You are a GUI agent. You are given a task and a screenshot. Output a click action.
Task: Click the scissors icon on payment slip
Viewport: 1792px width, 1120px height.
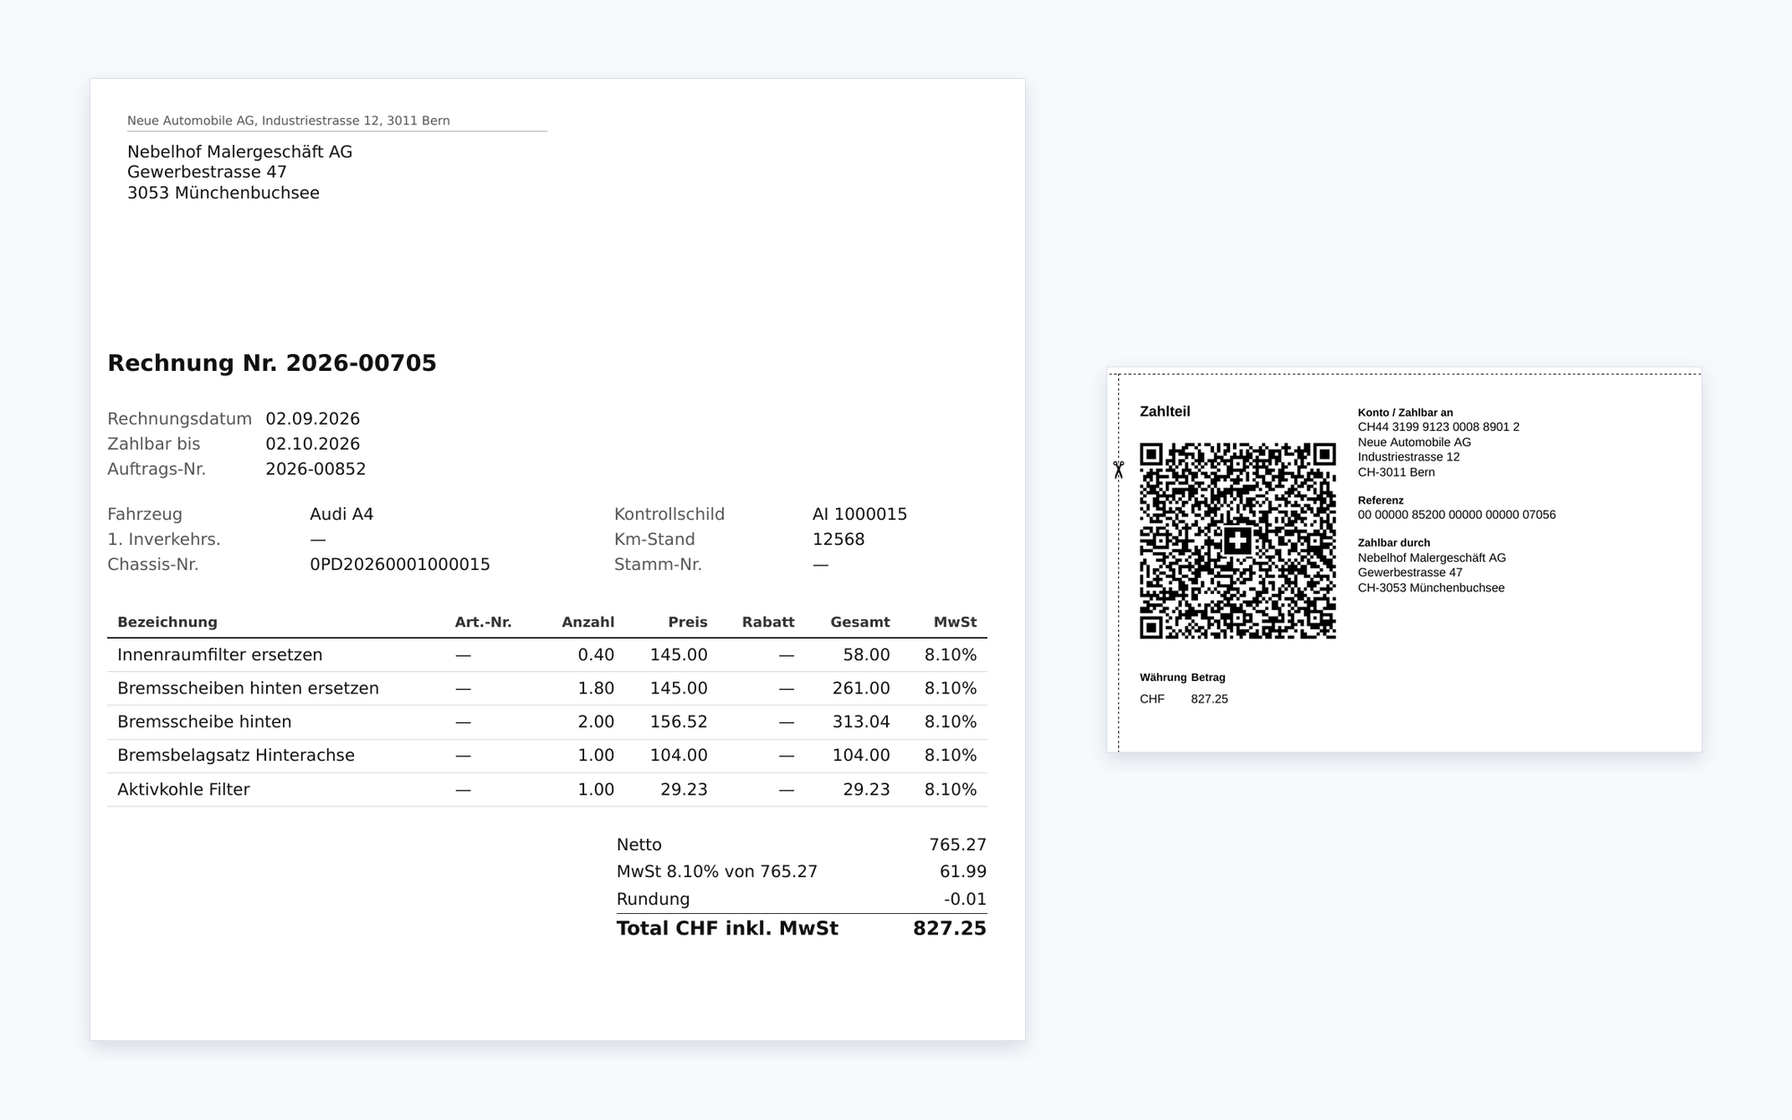pos(1118,469)
